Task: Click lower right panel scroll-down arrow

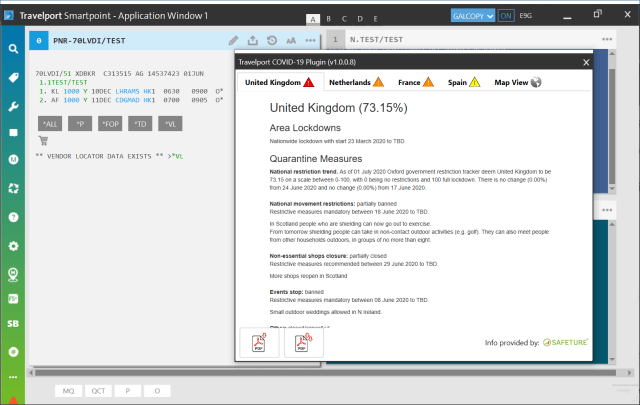Action: pyautogui.click(x=612, y=359)
